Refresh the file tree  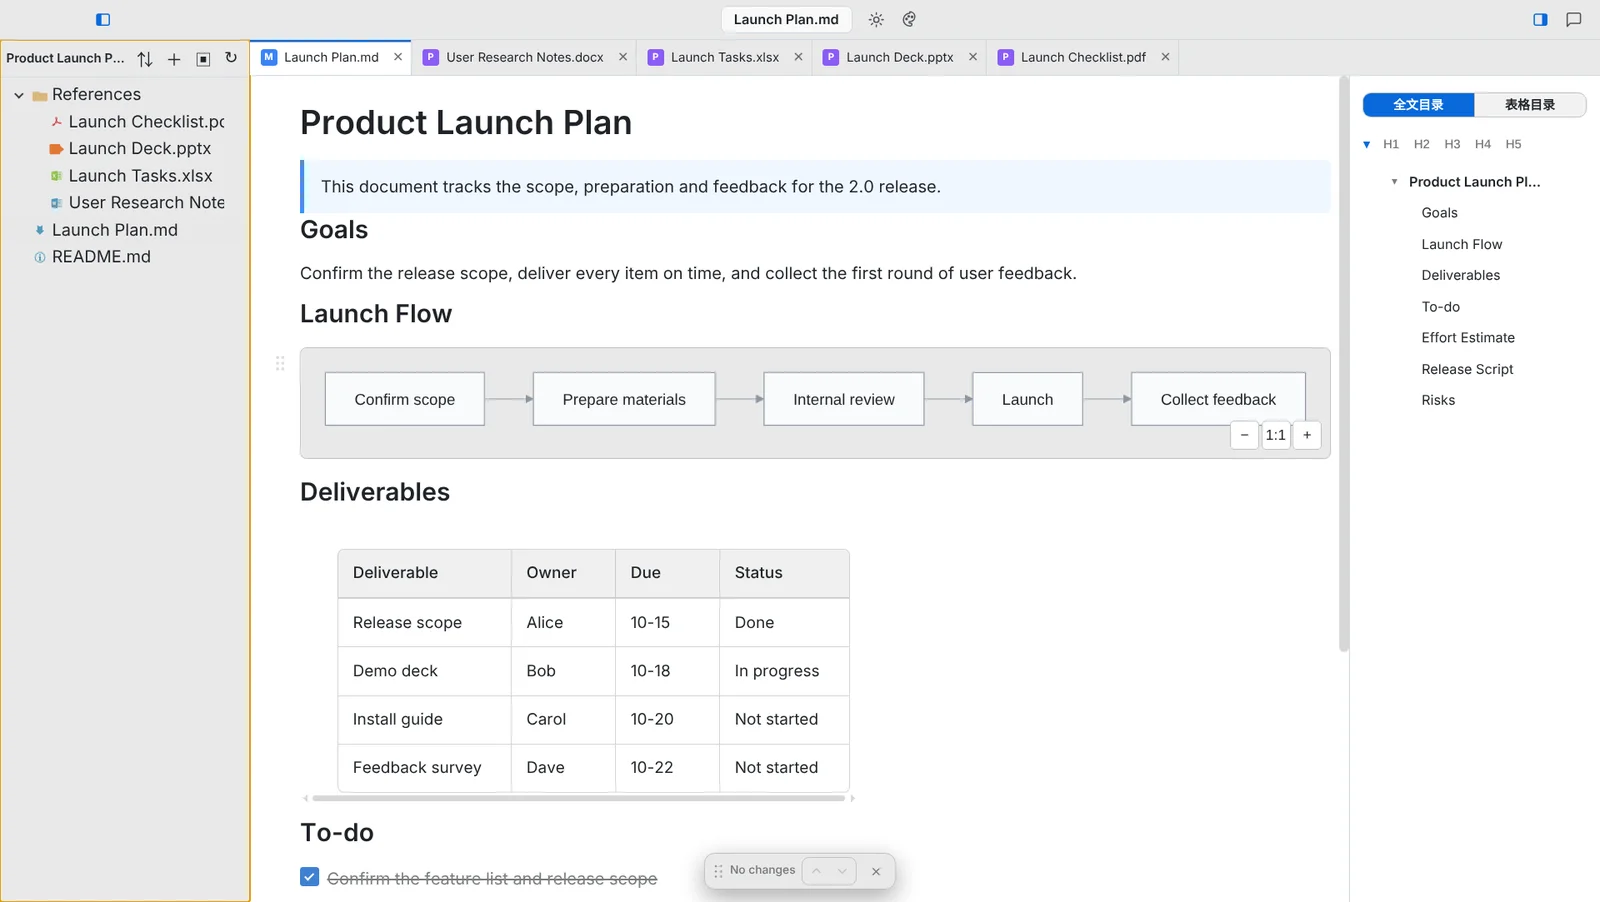click(231, 58)
